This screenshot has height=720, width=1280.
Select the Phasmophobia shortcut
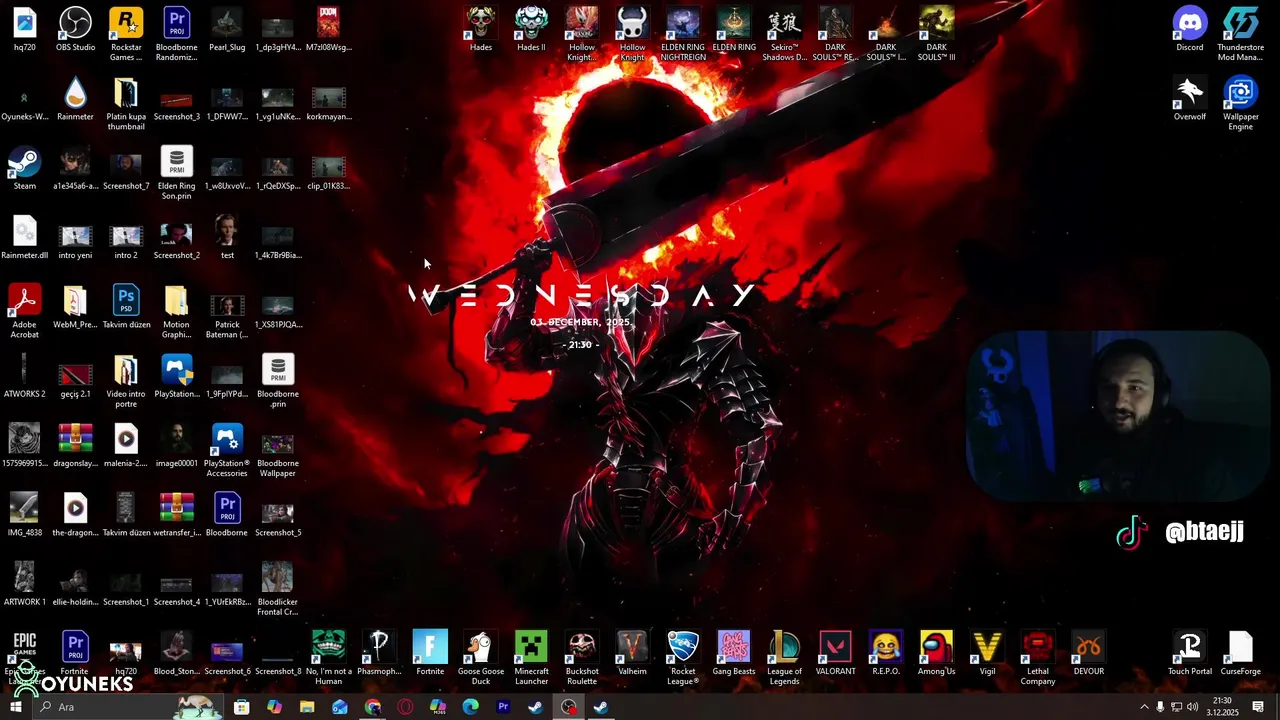(x=379, y=653)
